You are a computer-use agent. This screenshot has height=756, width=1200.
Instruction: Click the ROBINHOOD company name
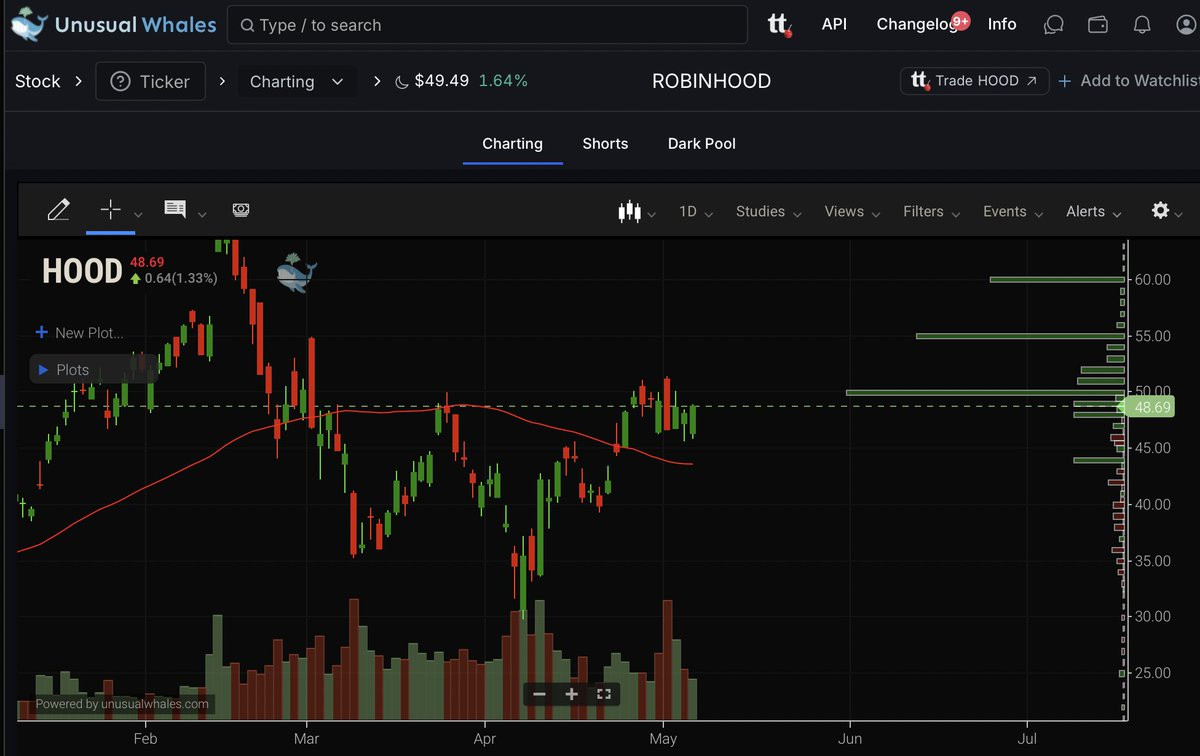pyautogui.click(x=711, y=81)
